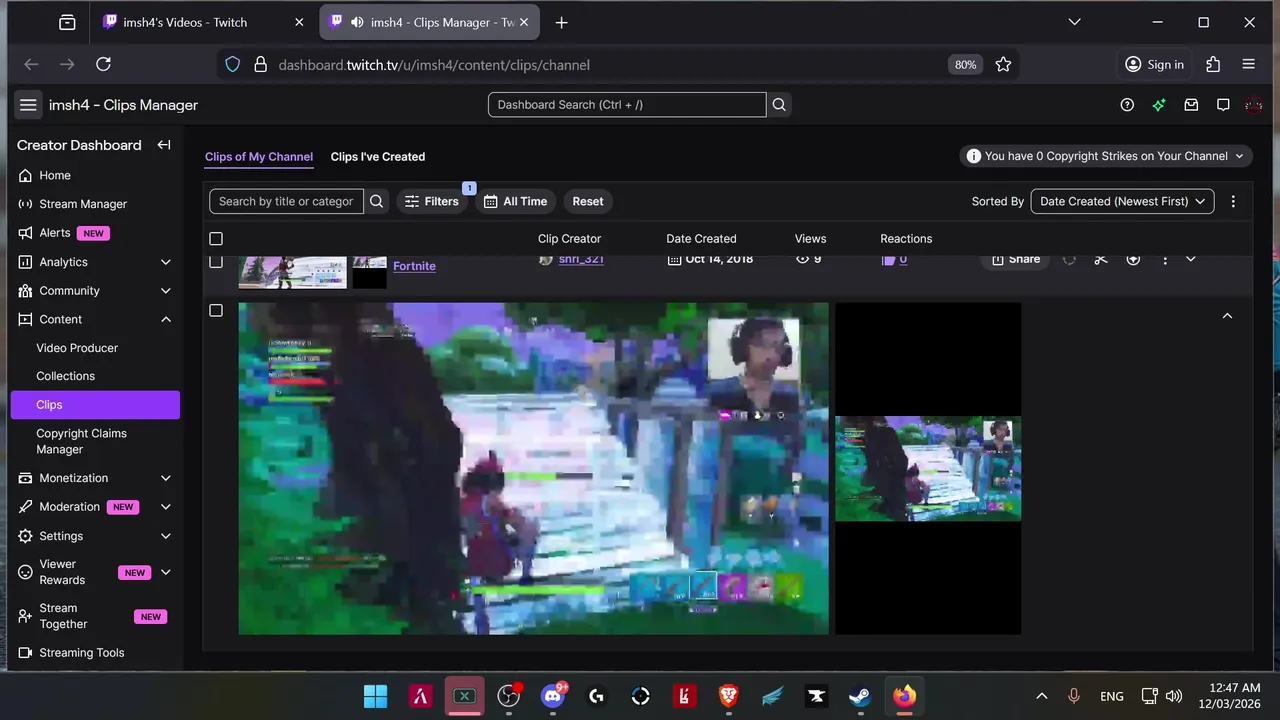Expand the Settings sidebar section
The height and width of the screenshot is (720, 1280).
pos(166,536)
